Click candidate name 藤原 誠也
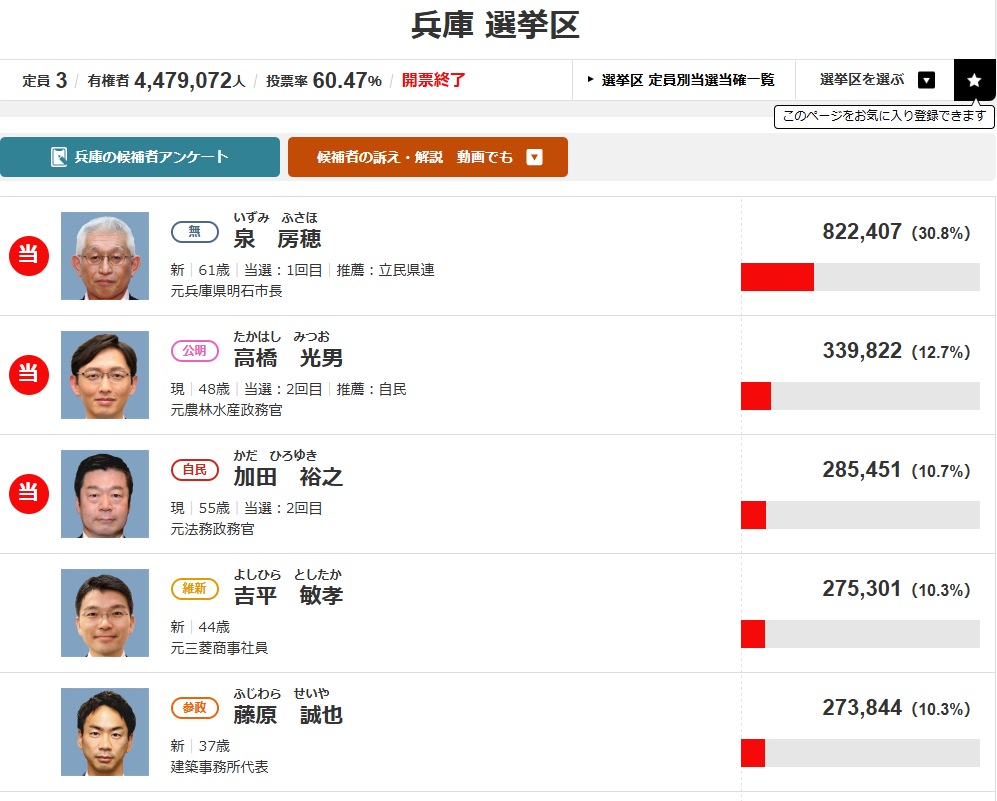Screen dimensions: 997x801 coord(288,715)
